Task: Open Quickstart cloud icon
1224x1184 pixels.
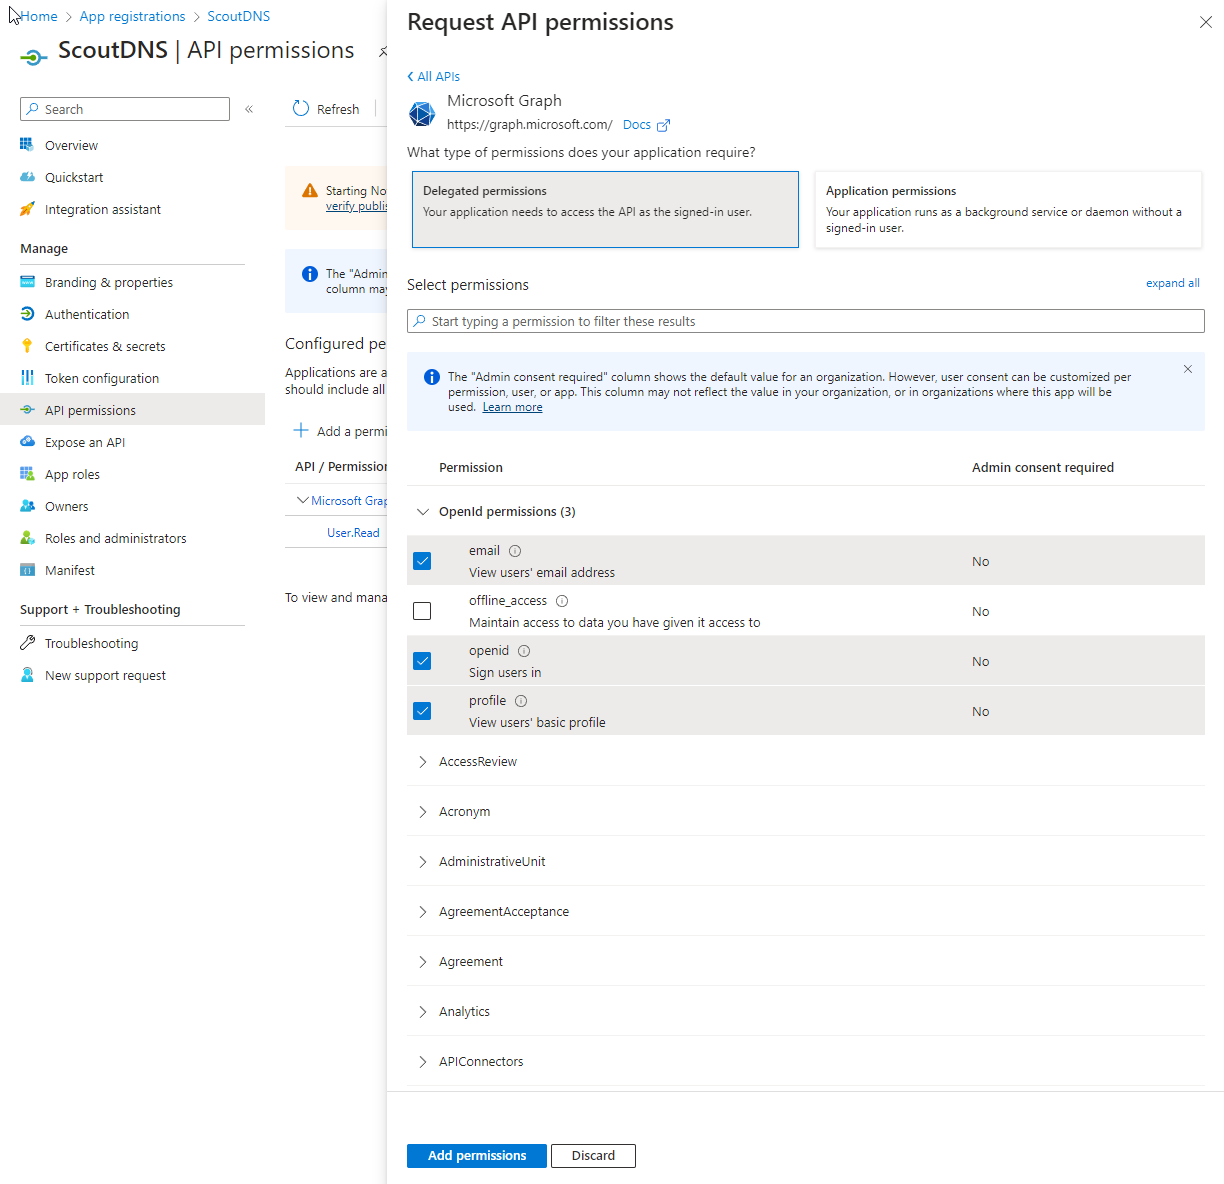Action: [27, 177]
